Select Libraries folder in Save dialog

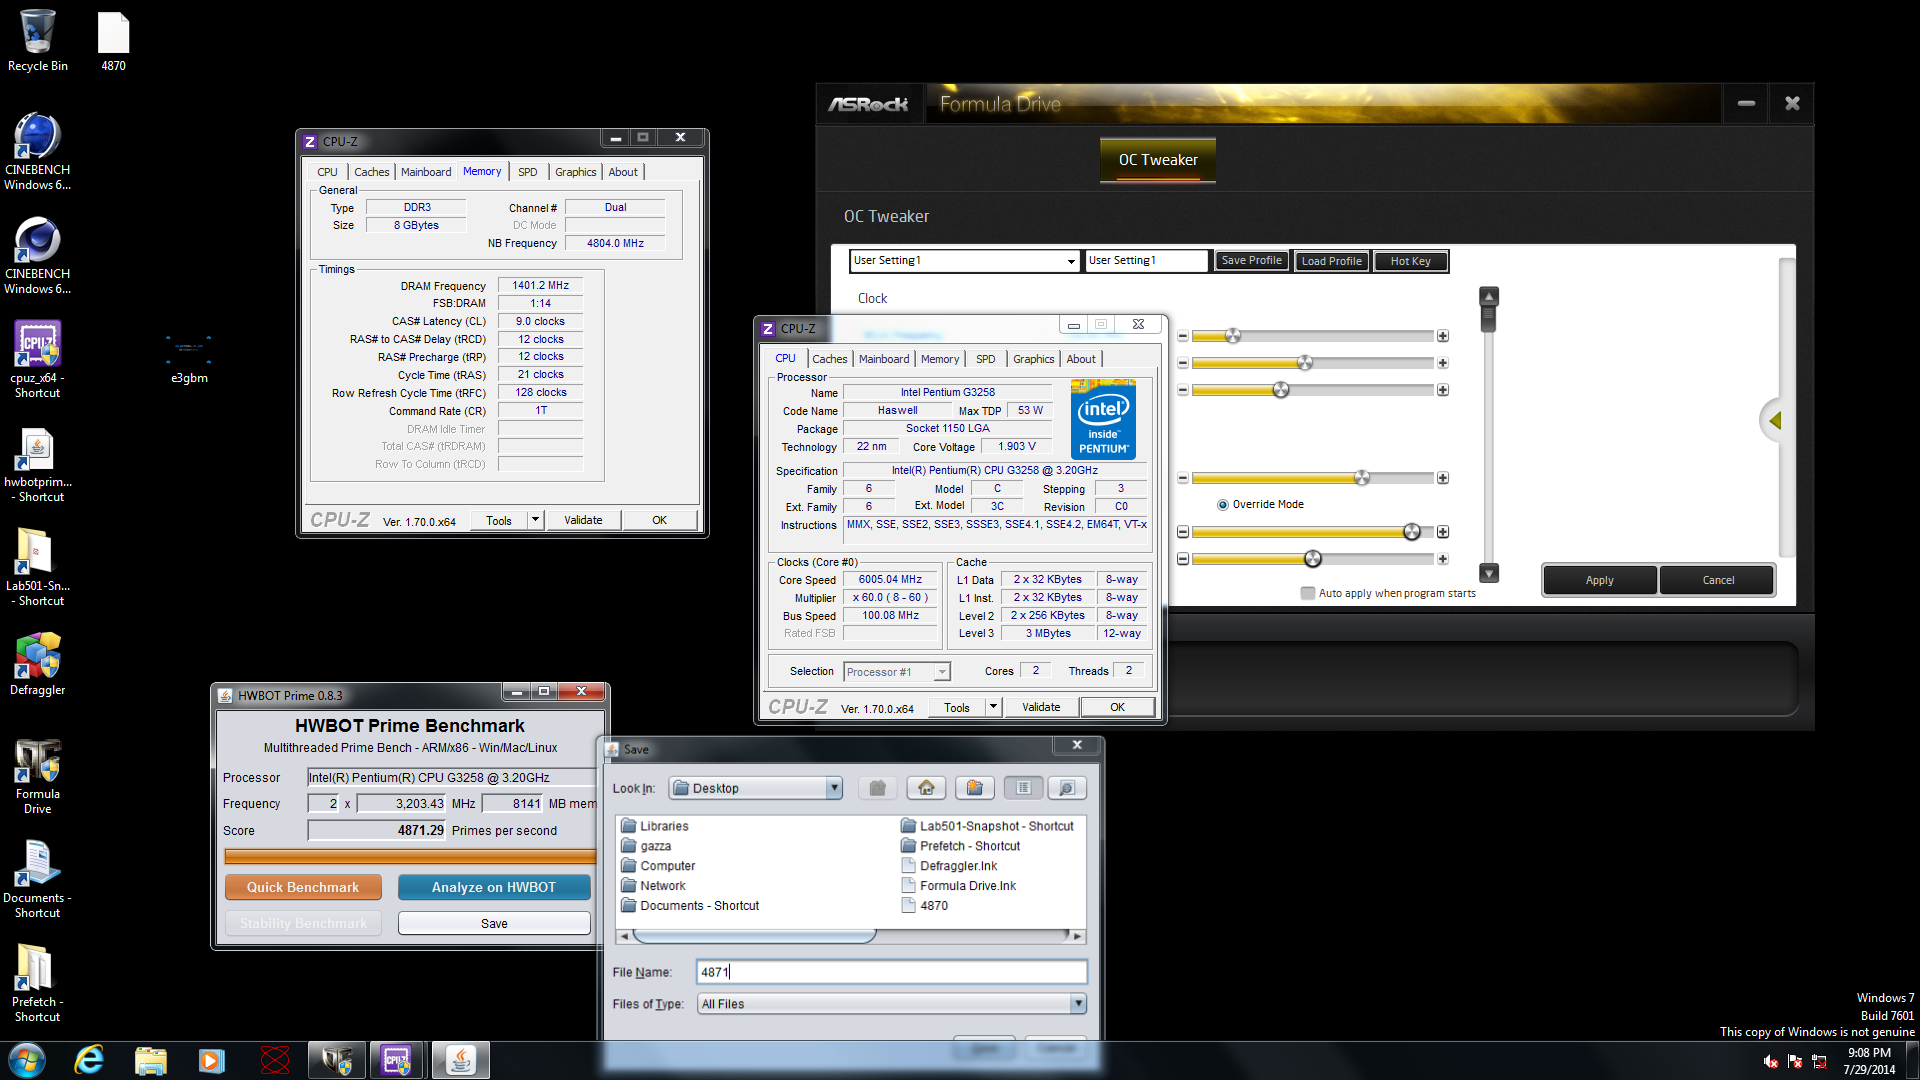point(654,826)
